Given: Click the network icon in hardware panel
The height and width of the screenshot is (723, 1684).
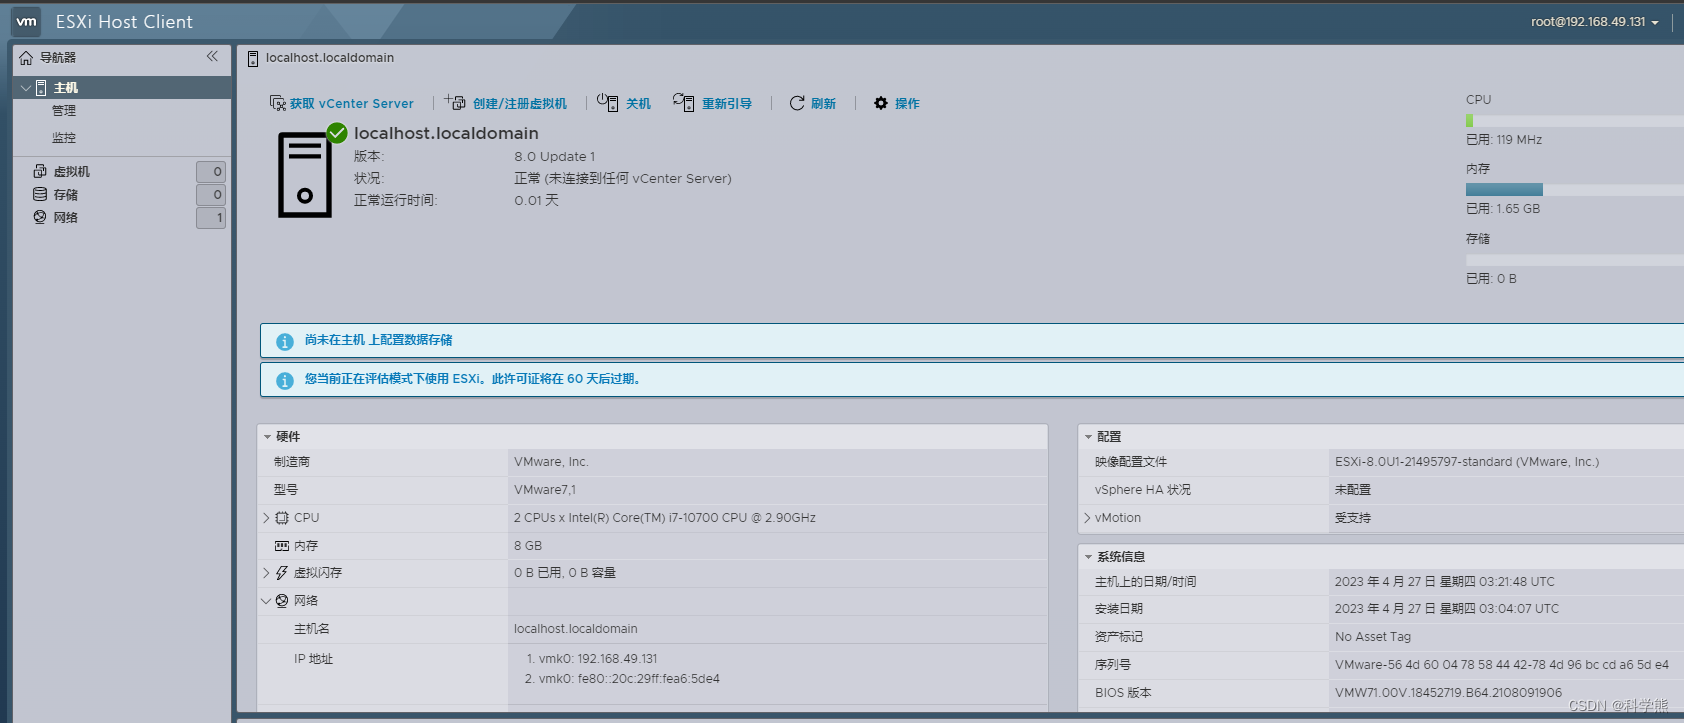Looking at the screenshot, I should pos(282,601).
